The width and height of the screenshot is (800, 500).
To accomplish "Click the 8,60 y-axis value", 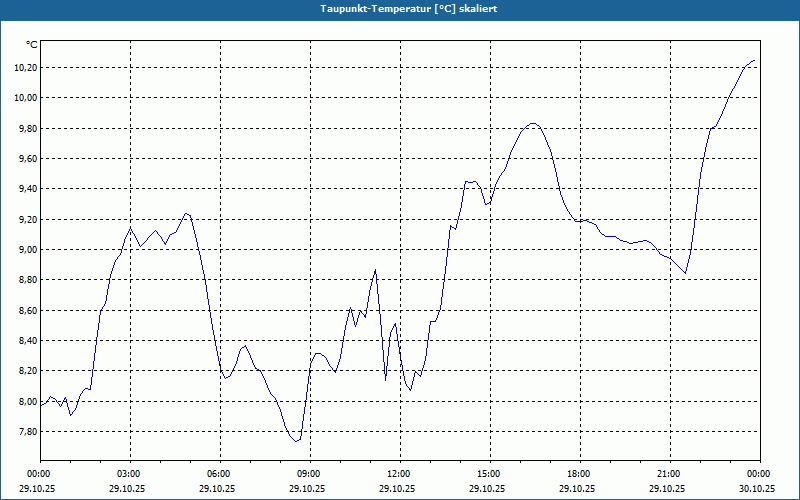I will (29, 311).
